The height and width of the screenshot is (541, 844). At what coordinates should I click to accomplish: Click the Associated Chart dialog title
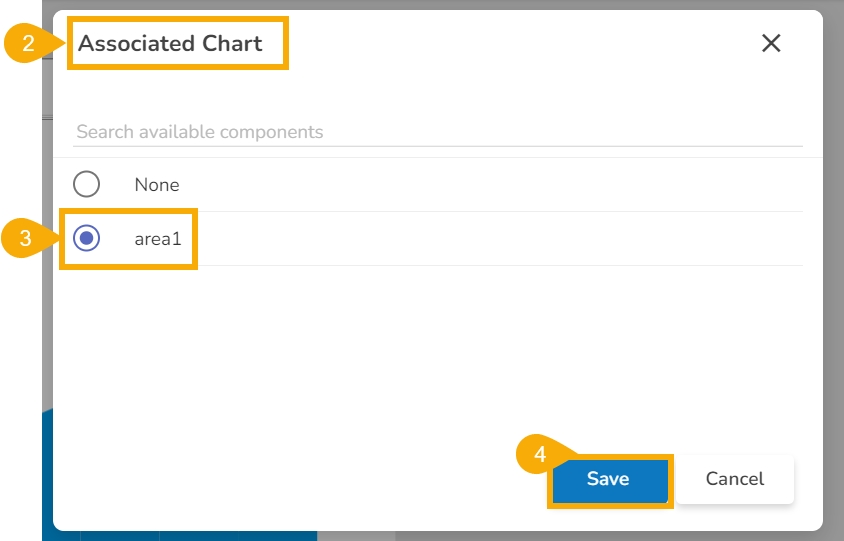(171, 44)
